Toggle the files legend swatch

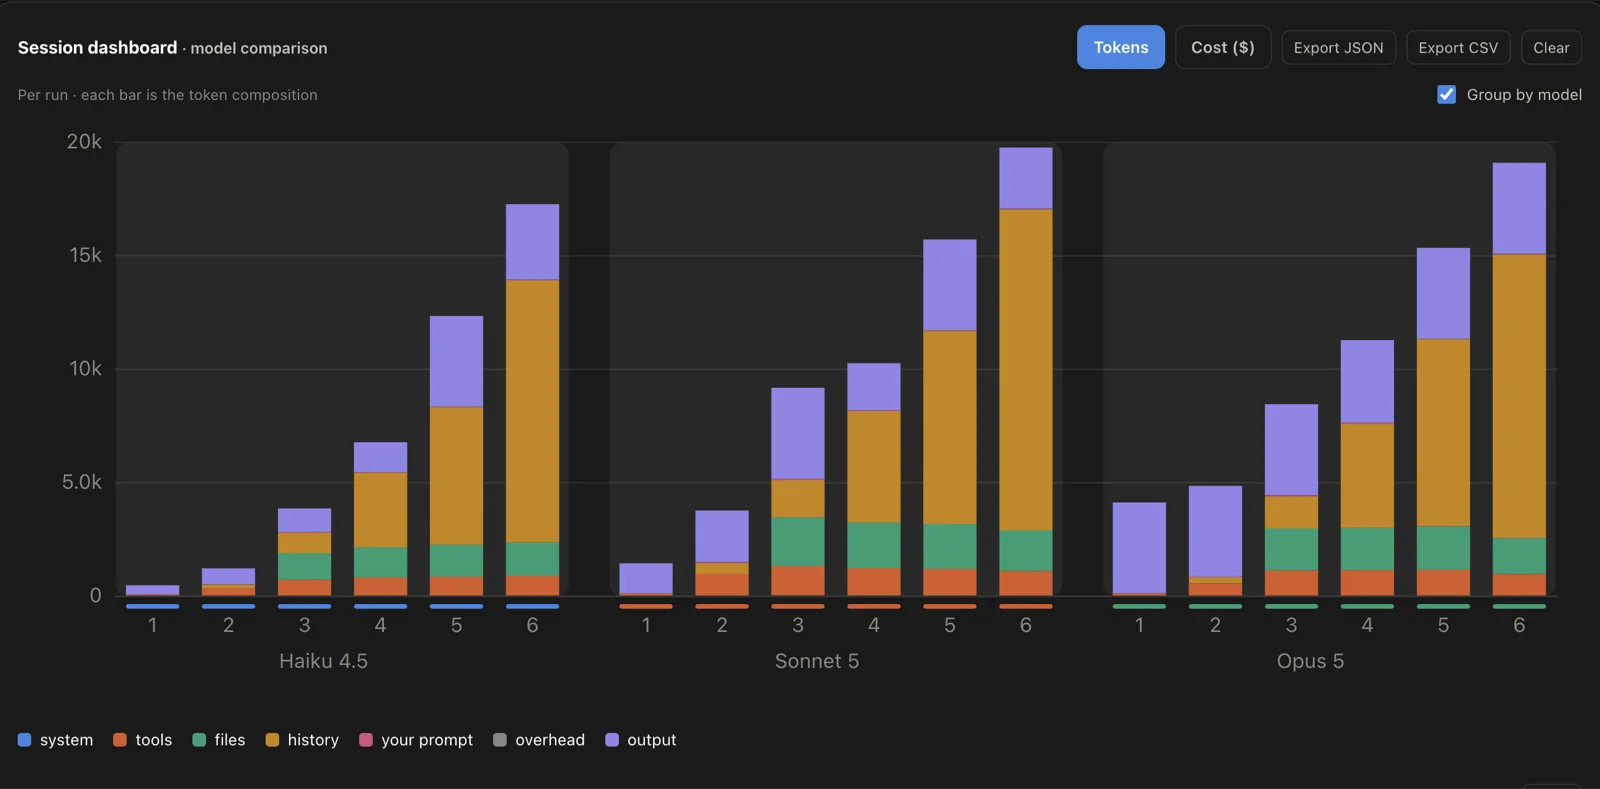(x=199, y=740)
